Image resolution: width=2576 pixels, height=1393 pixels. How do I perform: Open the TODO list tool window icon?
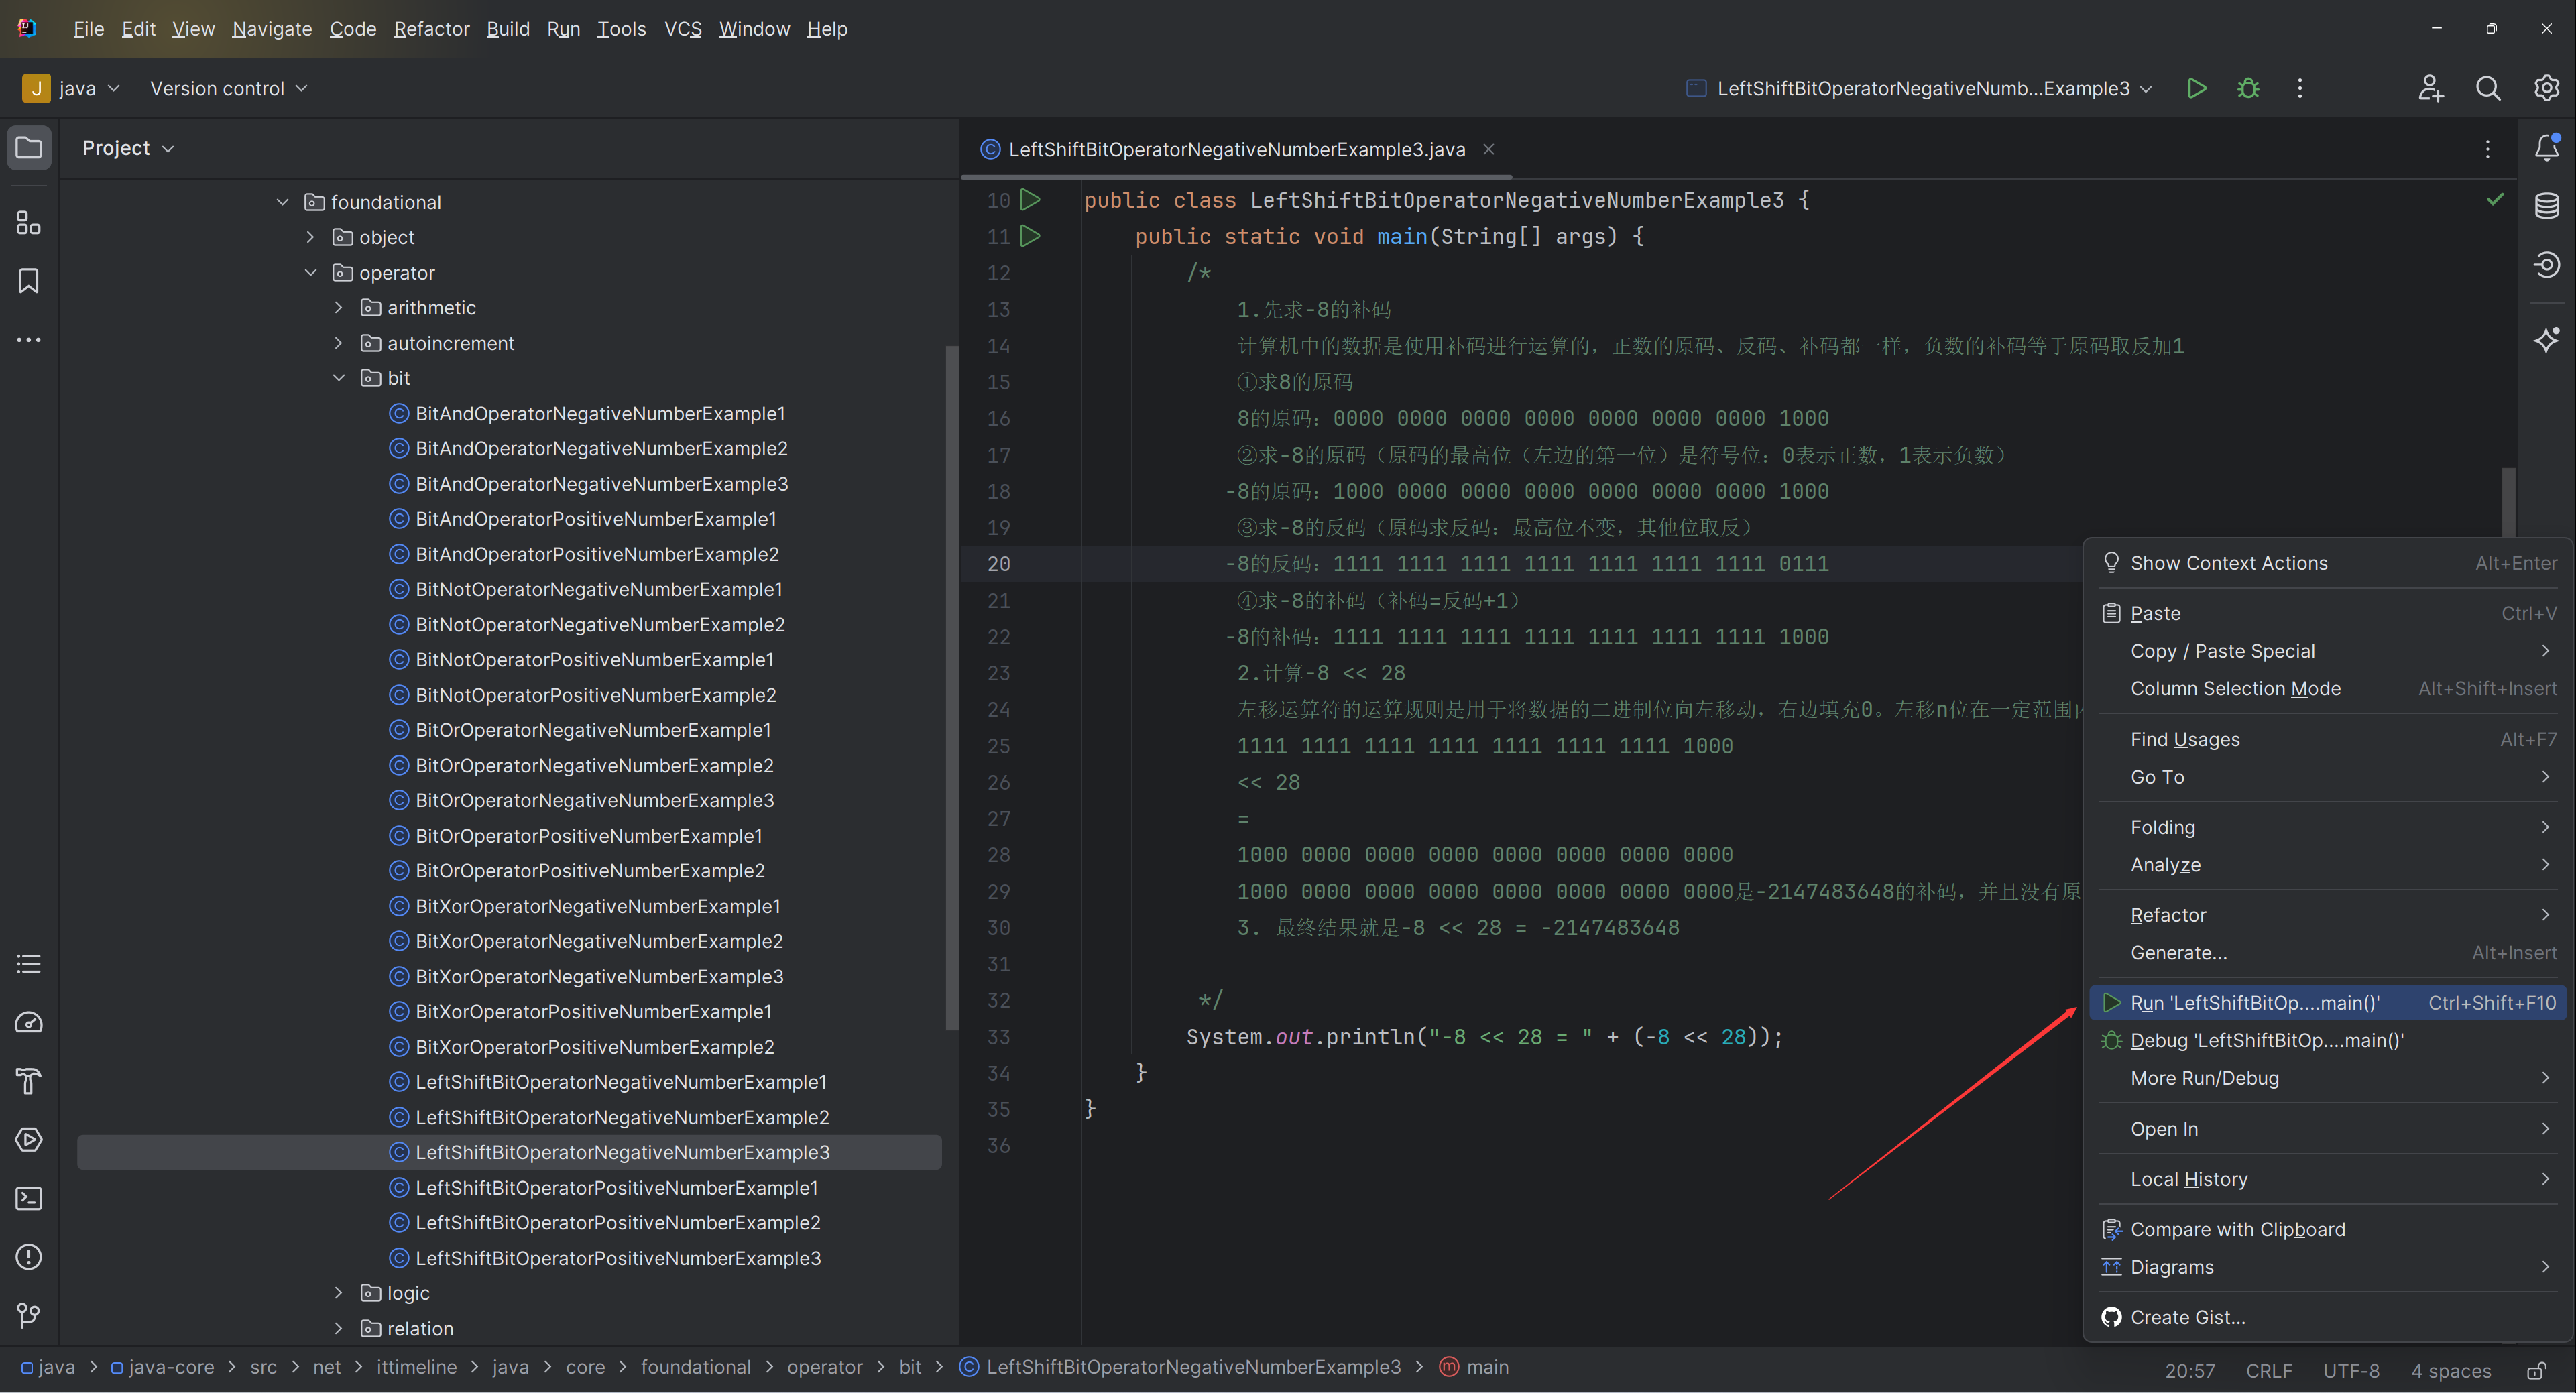click(x=29, y=964)
